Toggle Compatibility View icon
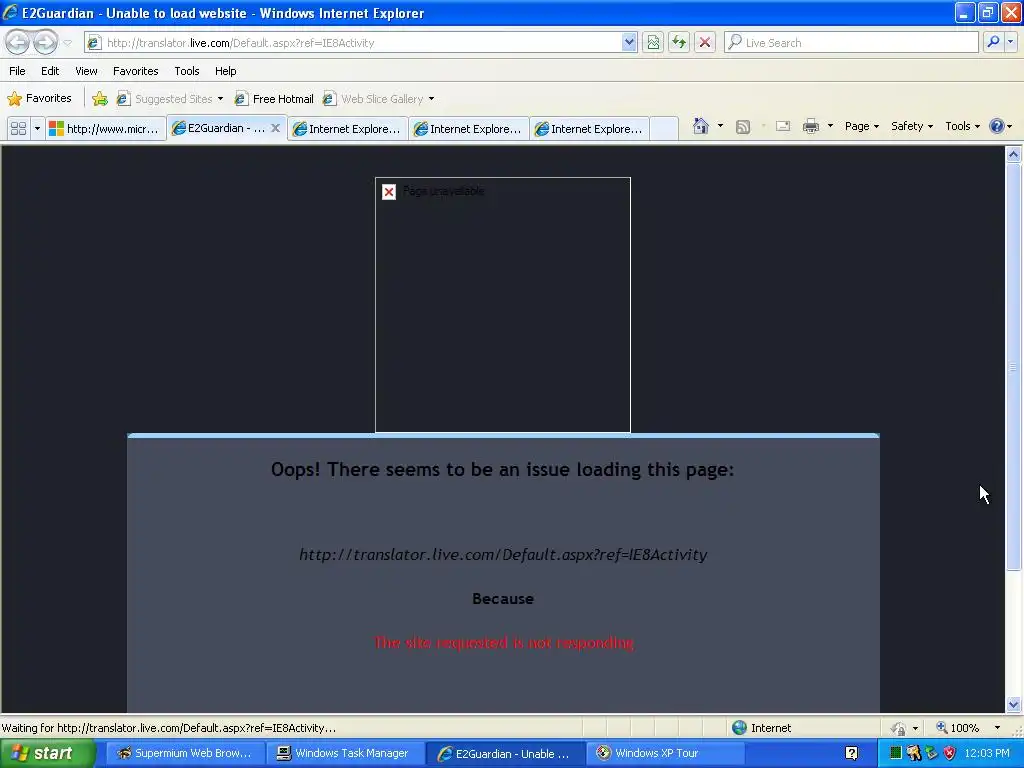The image size is (1024, 768). pos(653,42)
